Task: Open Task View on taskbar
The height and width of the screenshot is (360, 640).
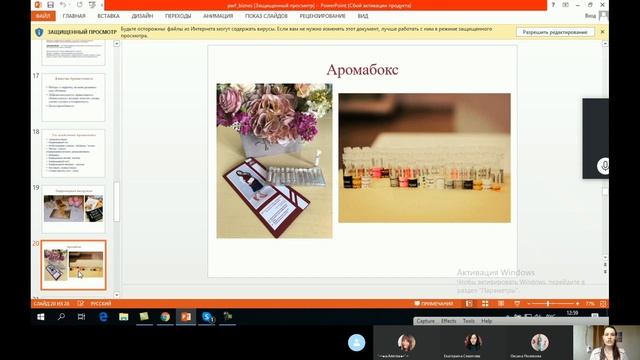Action: coord(82,317)
